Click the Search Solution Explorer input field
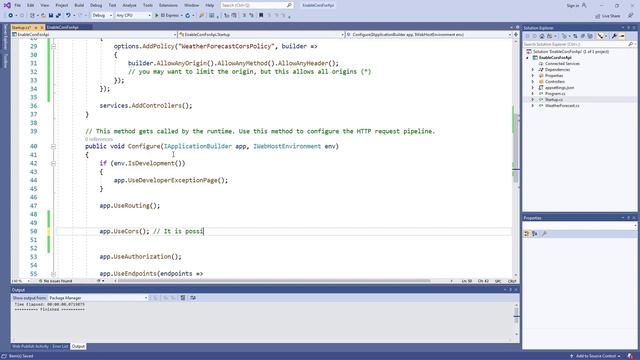 coord(576,44)
